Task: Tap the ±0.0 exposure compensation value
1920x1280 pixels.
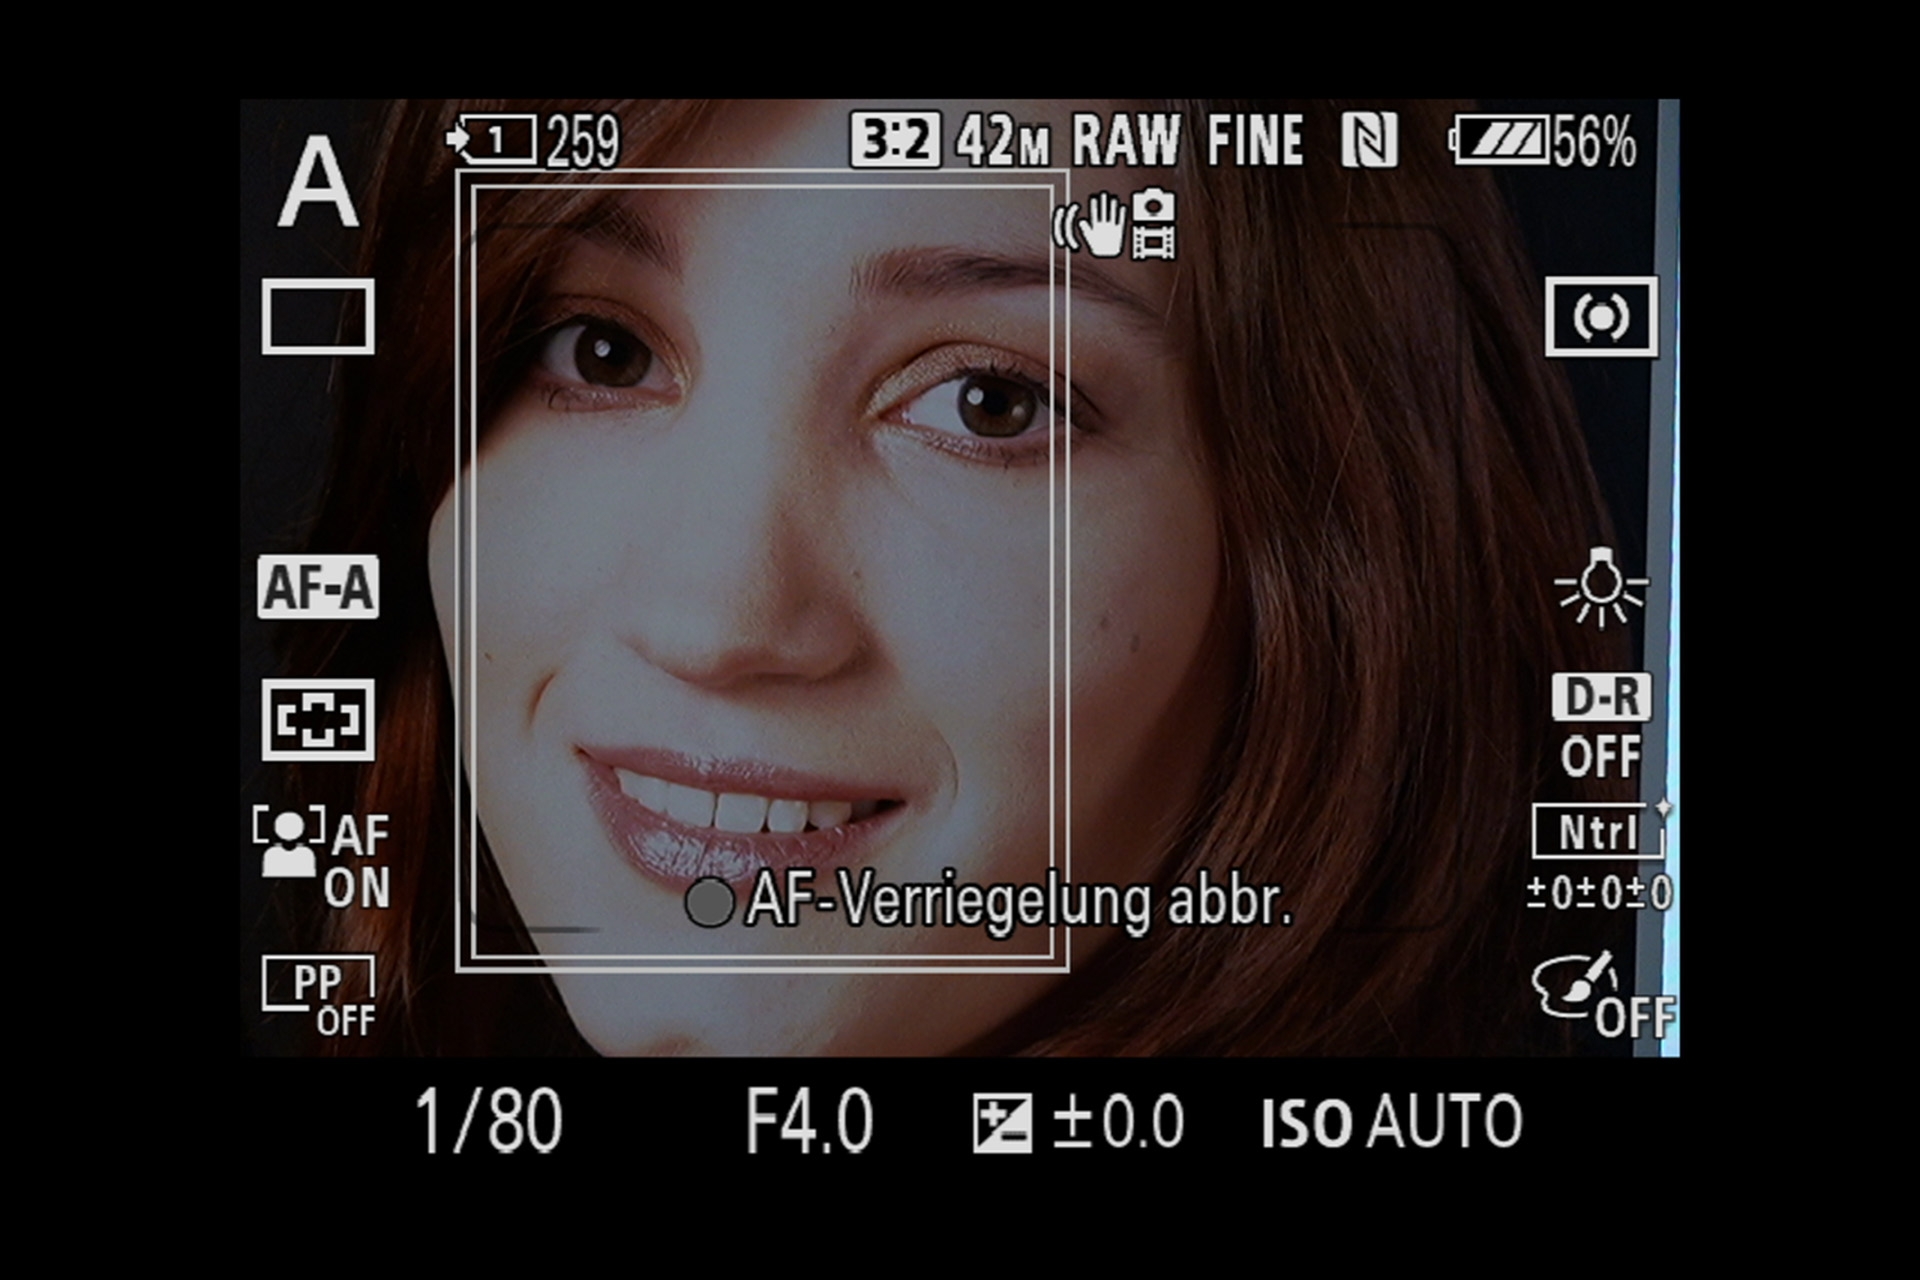Action: coord(1118,1122)
